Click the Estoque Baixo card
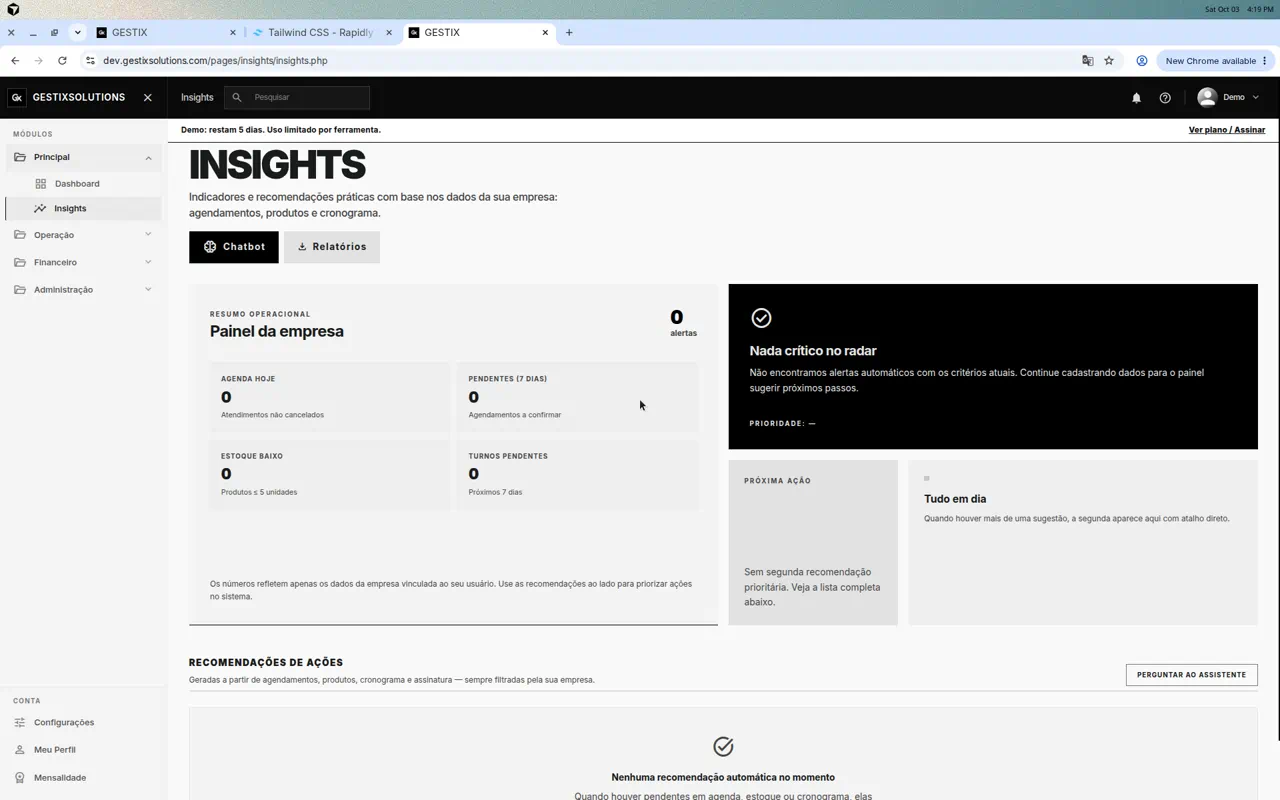The width and height of the screenshot is (1280, 800). coord(329,474)
